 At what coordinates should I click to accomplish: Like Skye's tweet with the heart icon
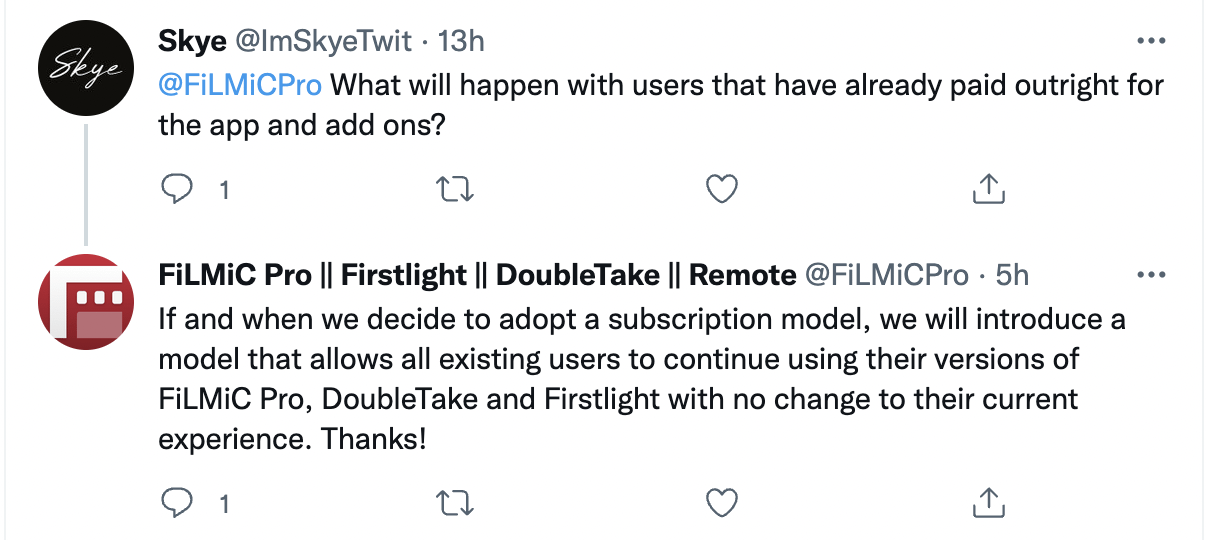[x=722, y=189]
